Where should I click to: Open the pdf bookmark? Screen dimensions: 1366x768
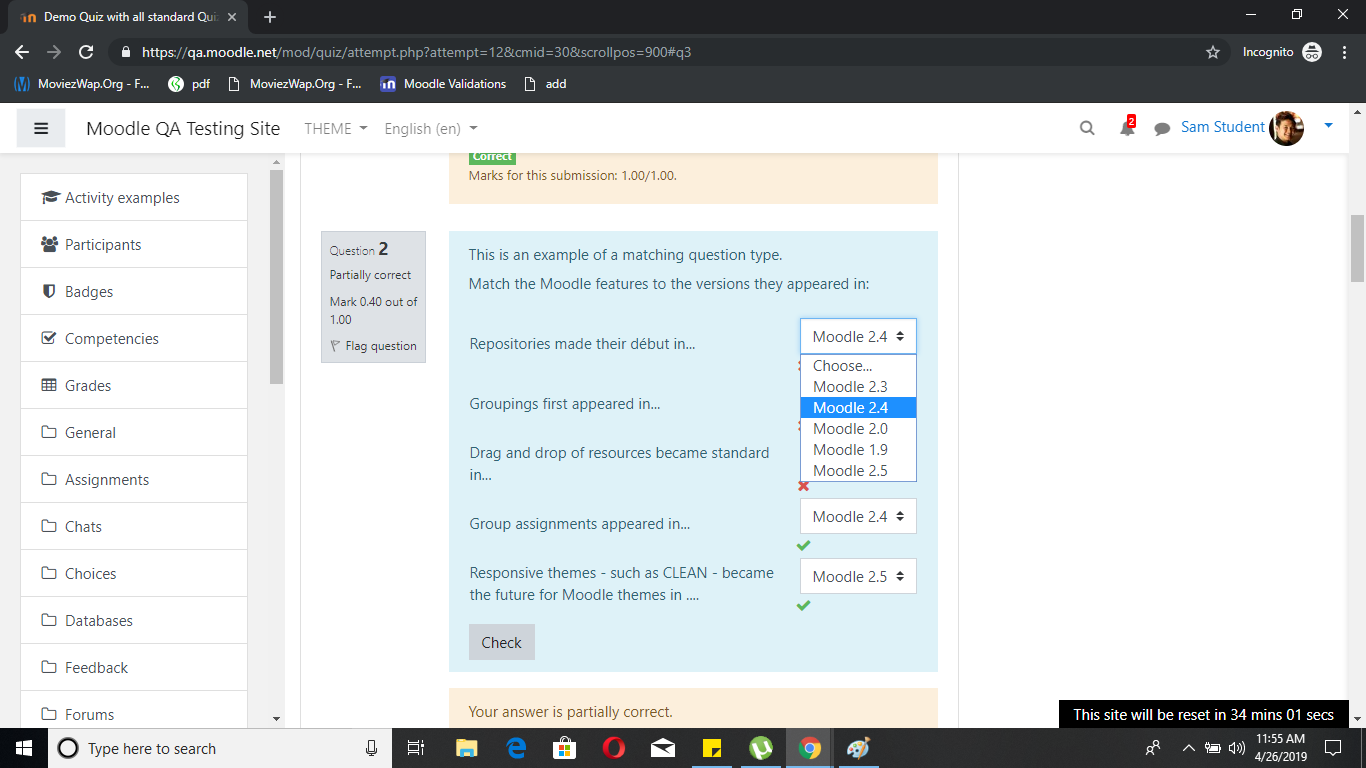click(189, 84)
